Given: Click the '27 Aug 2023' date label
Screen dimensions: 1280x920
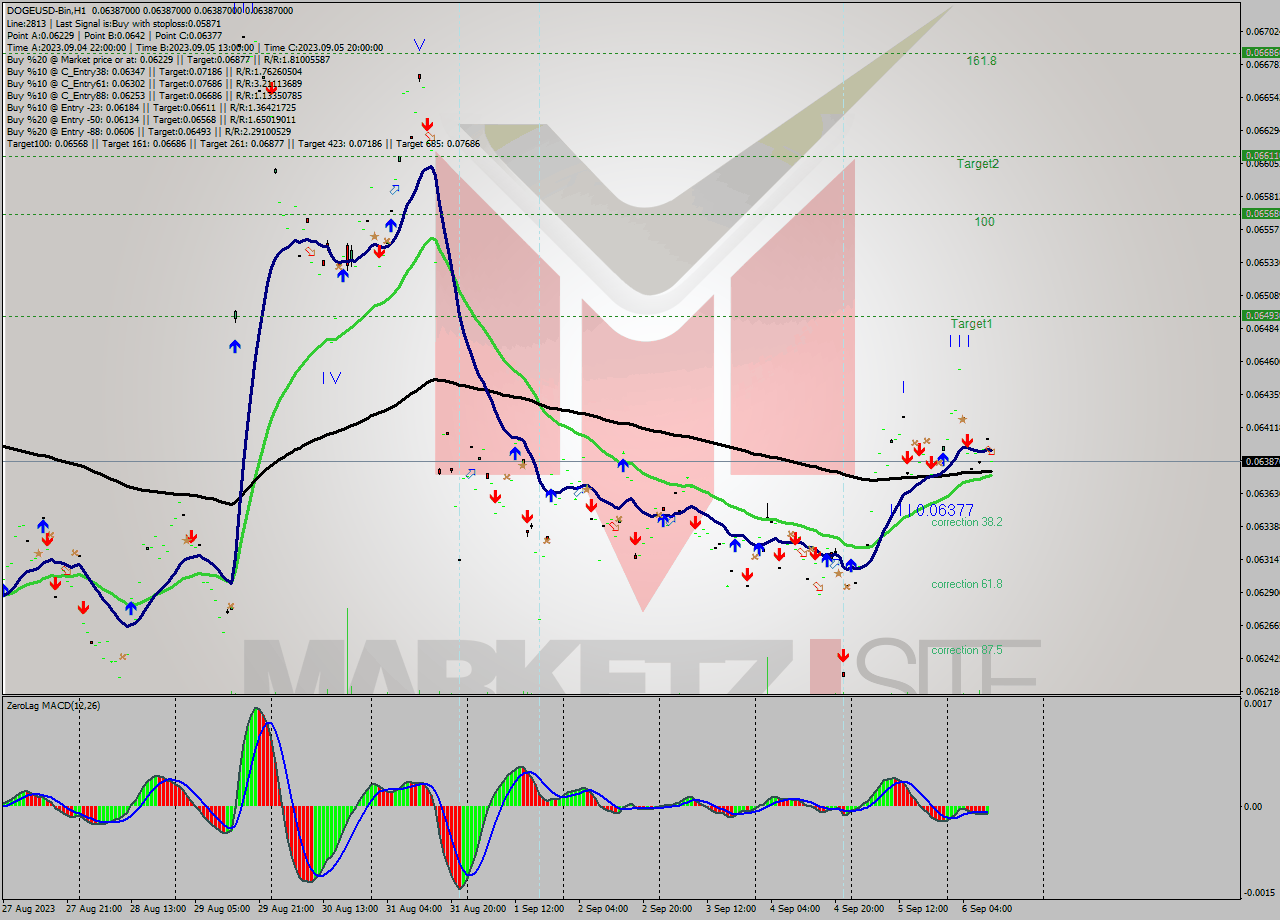Looking at the screenshot, I should click(x=28, y=909).
